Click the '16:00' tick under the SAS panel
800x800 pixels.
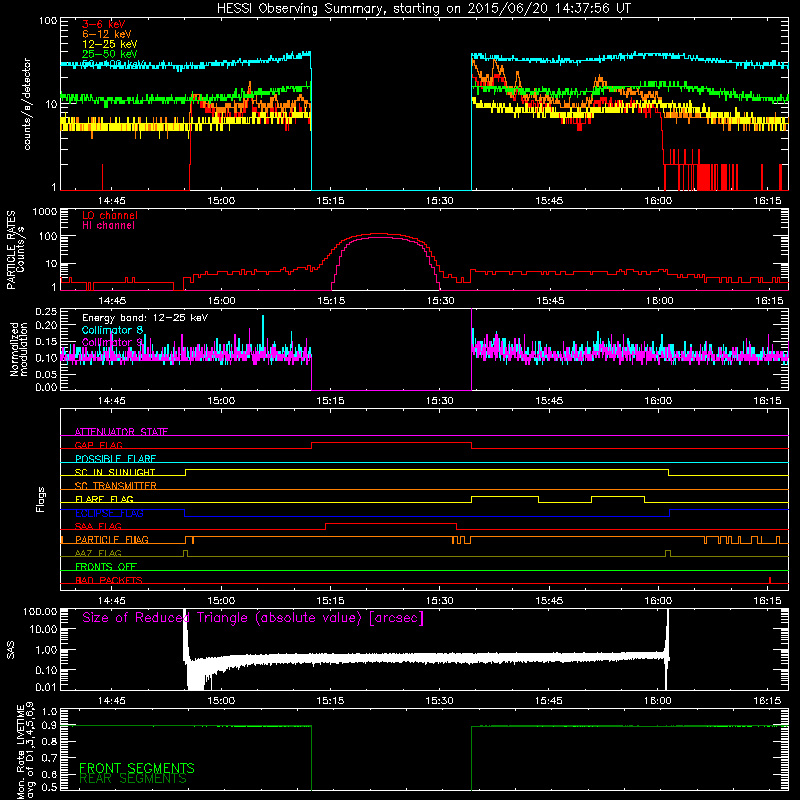click(x=658, y=701)
